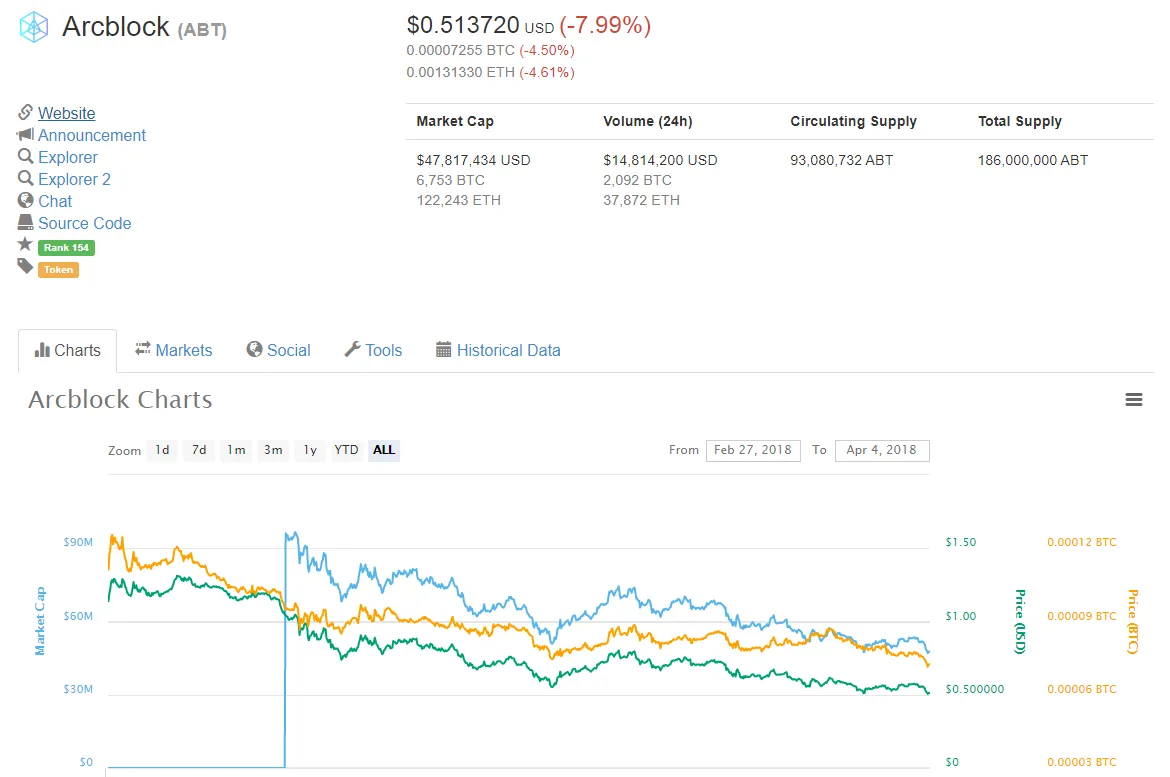Screen dimensions: 1170x777
Task: Set chart zoom to YTD
Action: point(346,450)
